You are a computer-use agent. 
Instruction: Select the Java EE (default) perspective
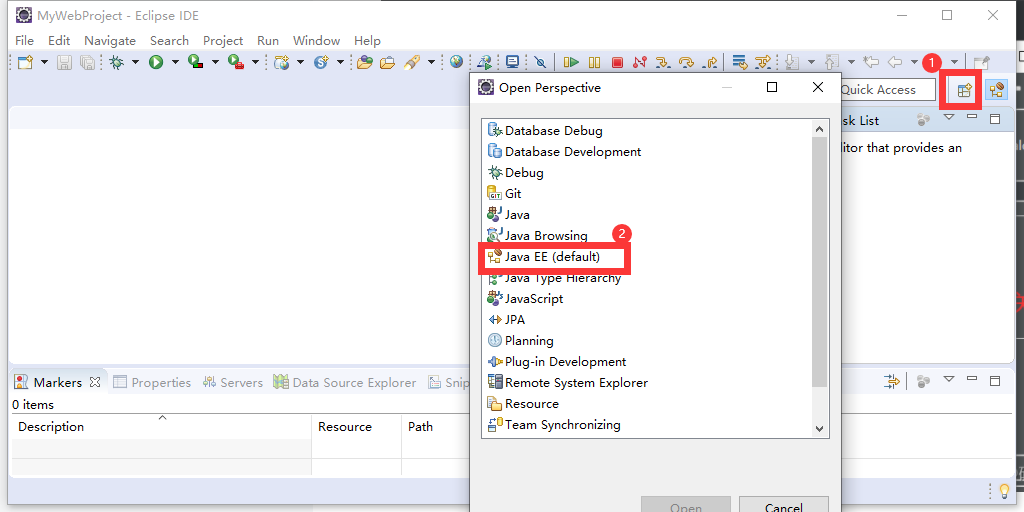click(x=544, y=257)
